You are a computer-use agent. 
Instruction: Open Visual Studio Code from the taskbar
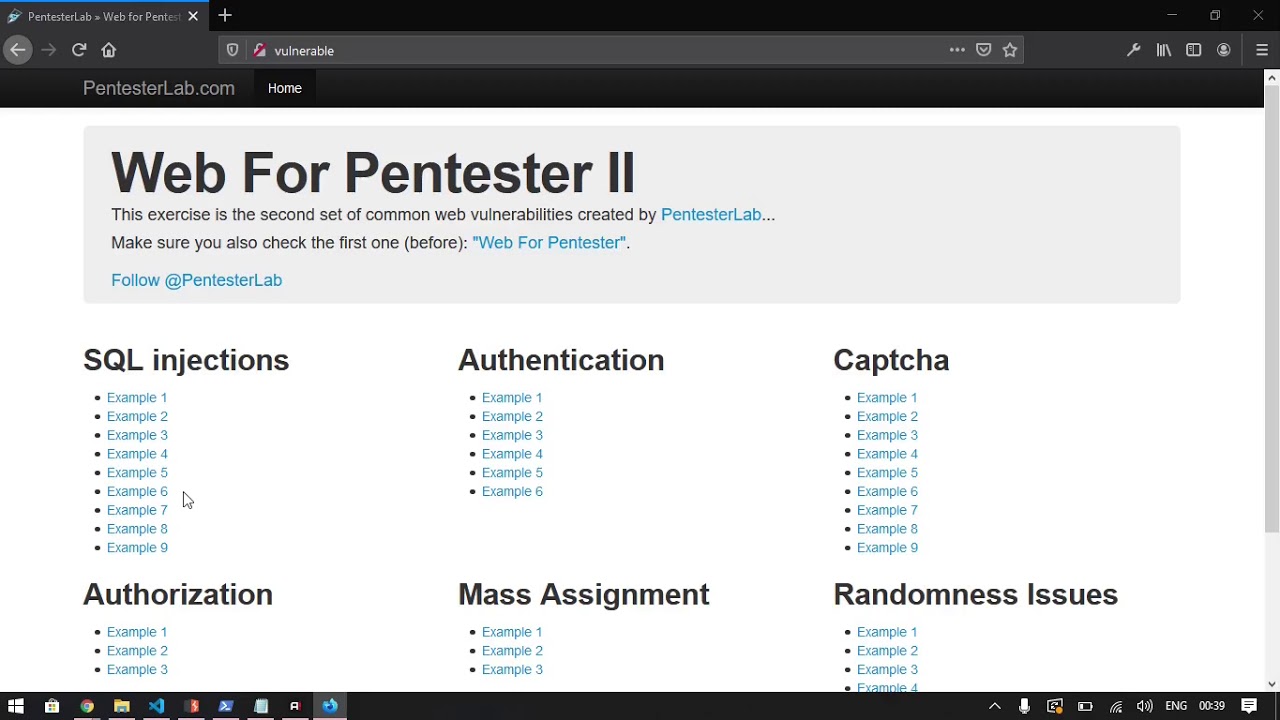pyautogui.click(x=156, y=706)
